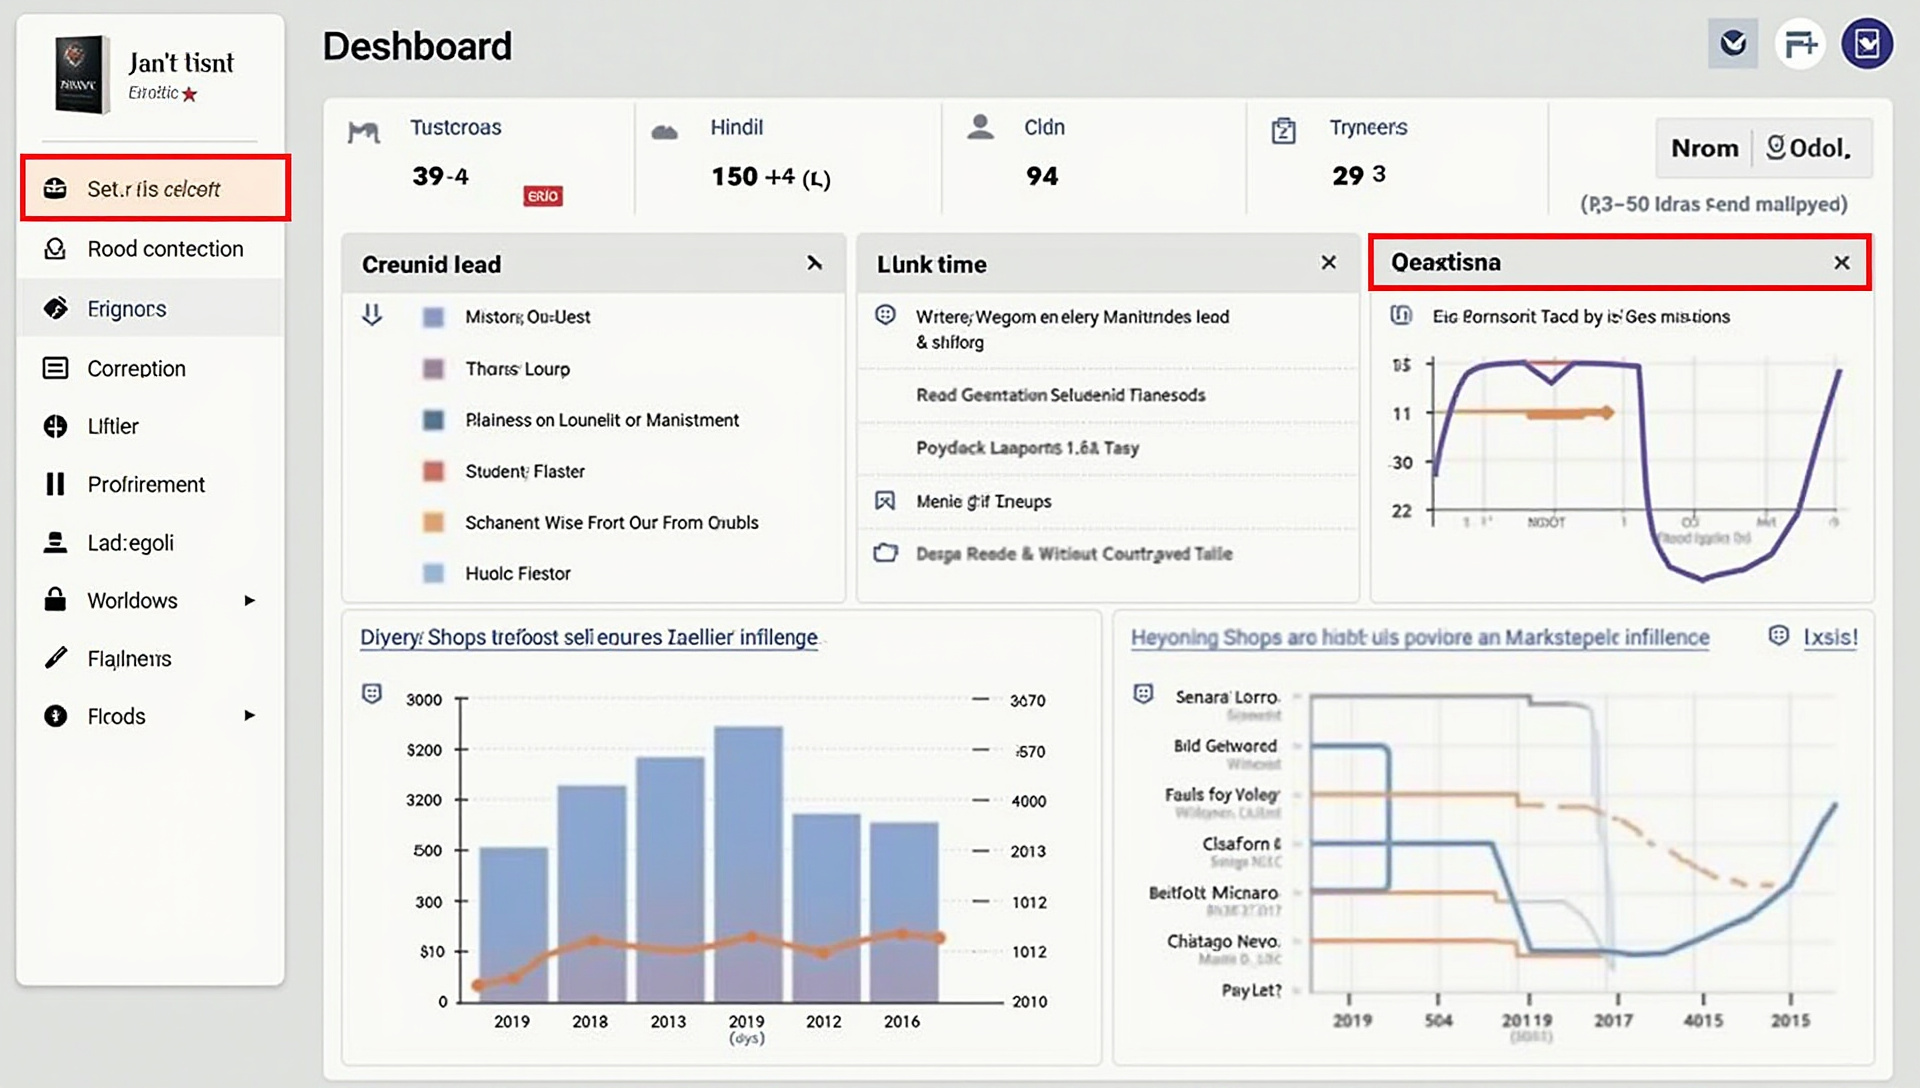
Task: Click the plus-flag icon in header
Action: [1800, 44]
